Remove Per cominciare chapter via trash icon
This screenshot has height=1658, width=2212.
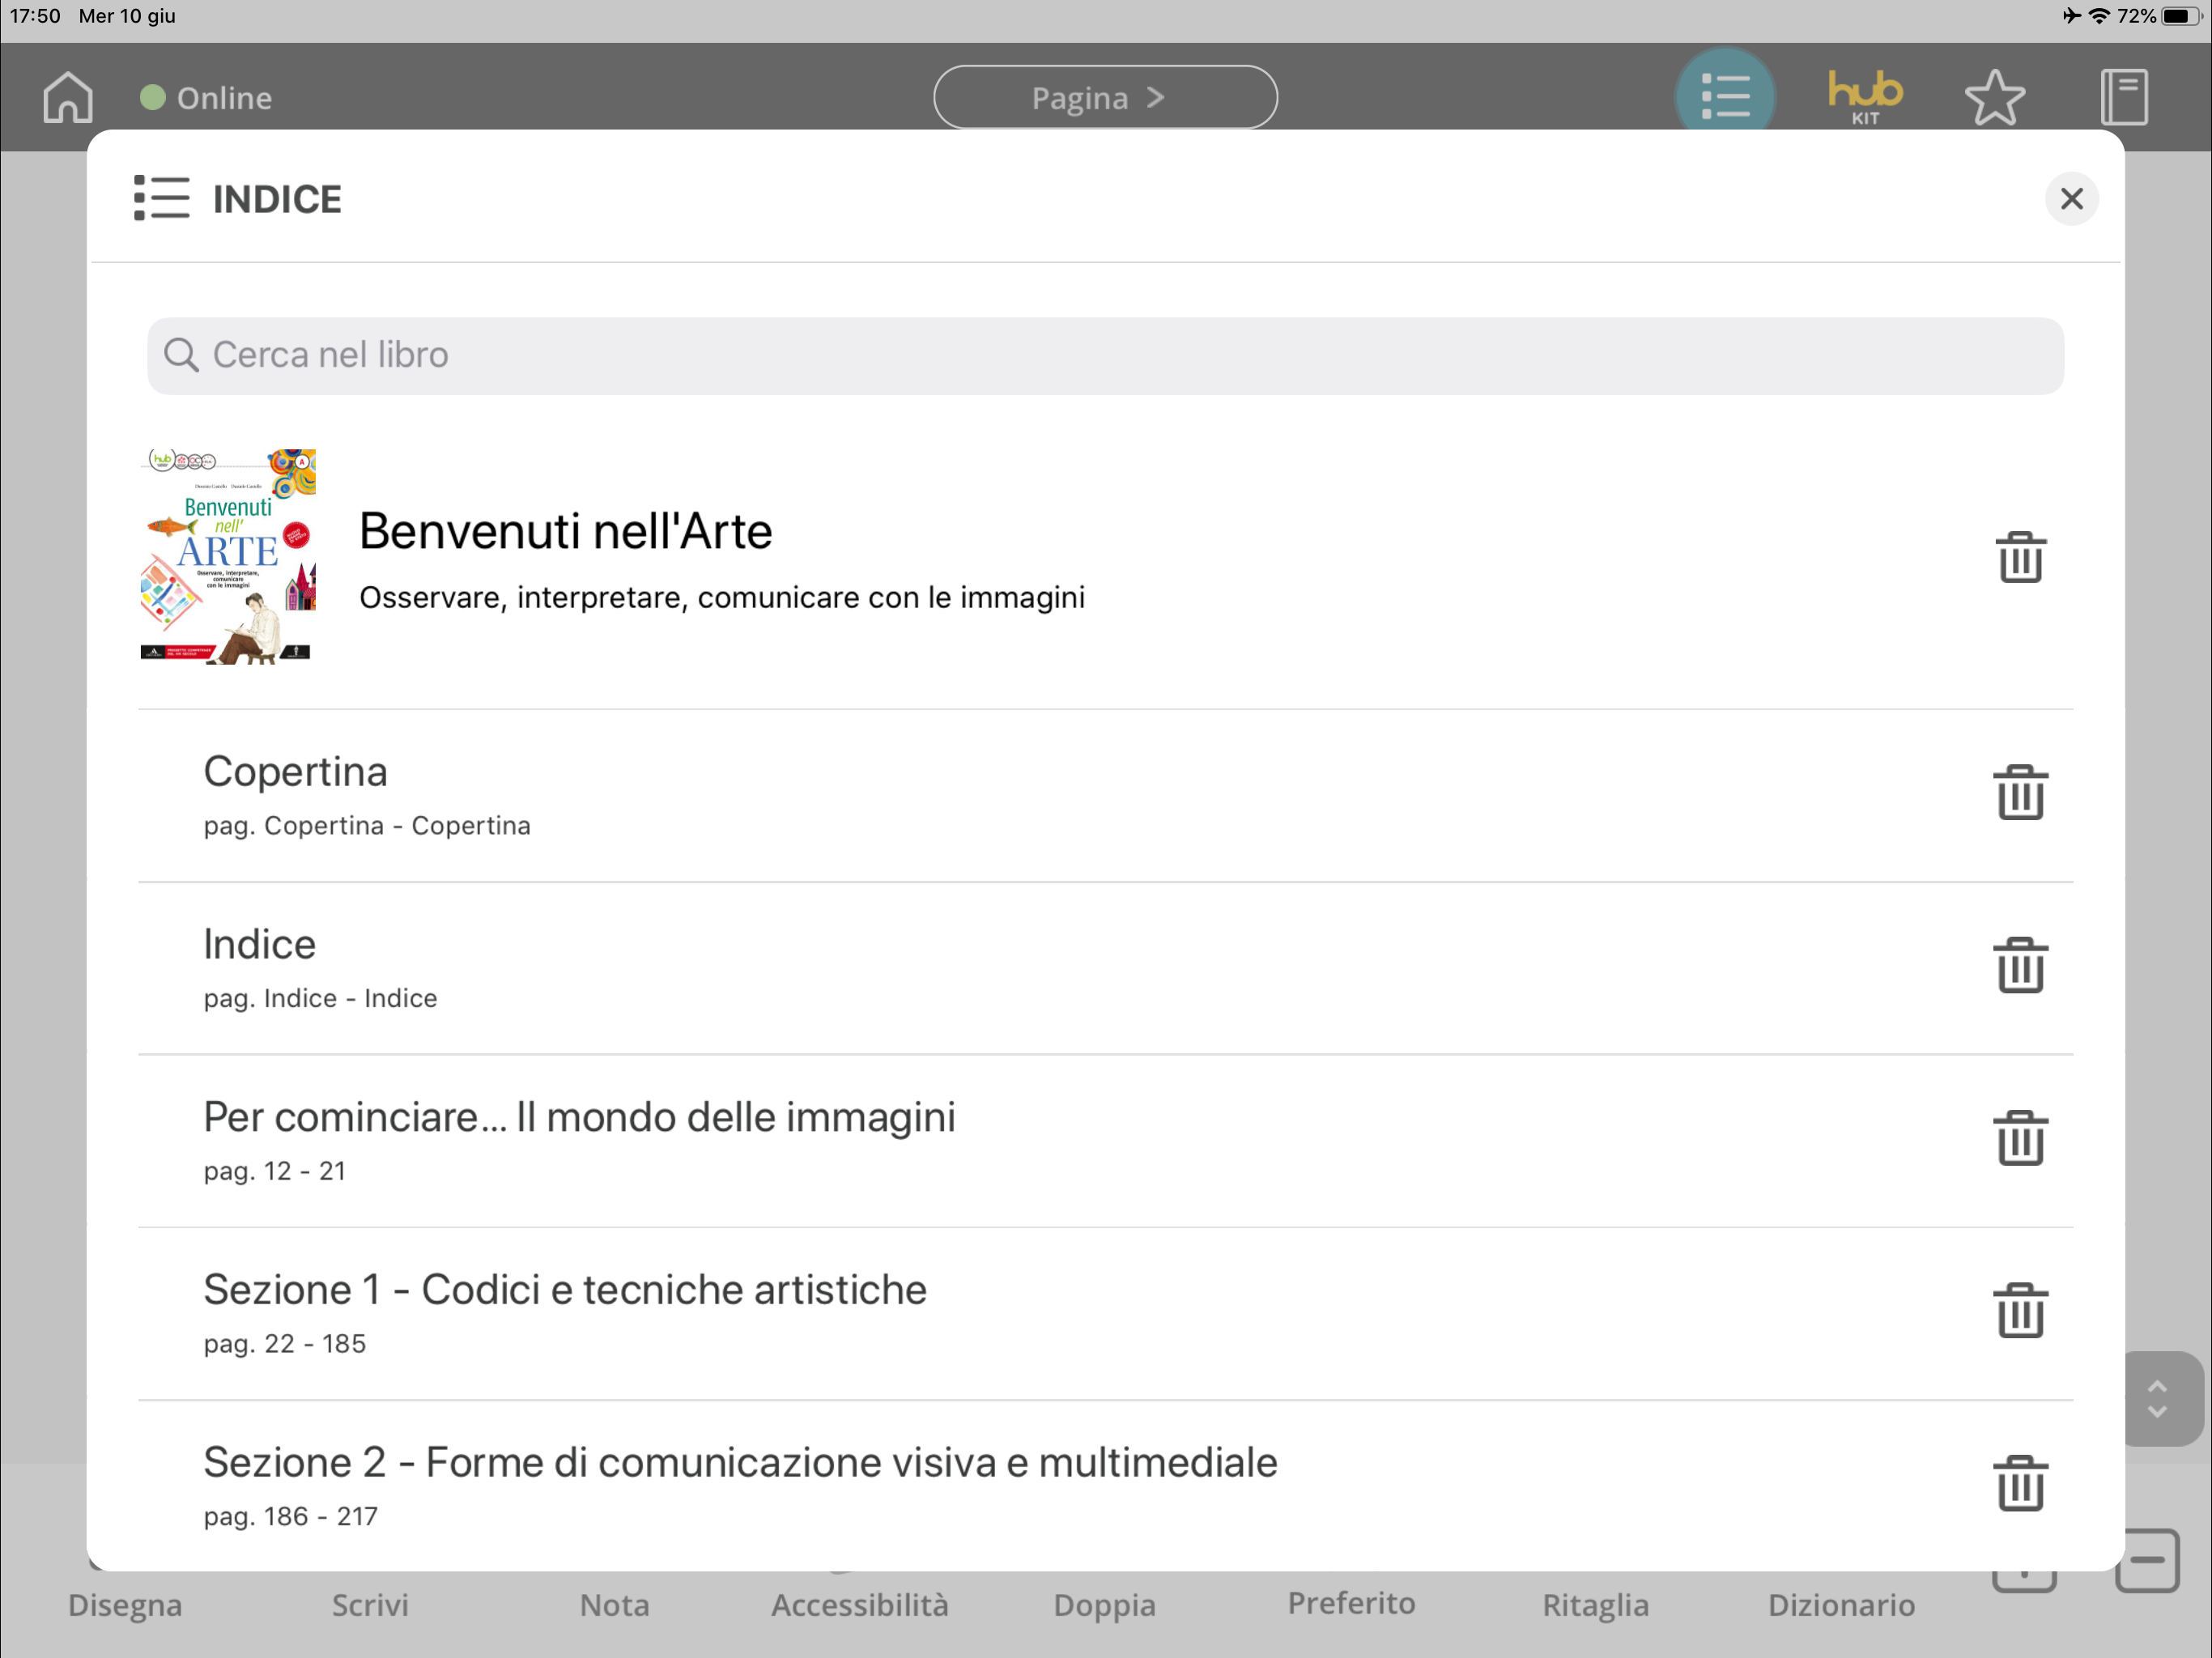(2020, 1138)
